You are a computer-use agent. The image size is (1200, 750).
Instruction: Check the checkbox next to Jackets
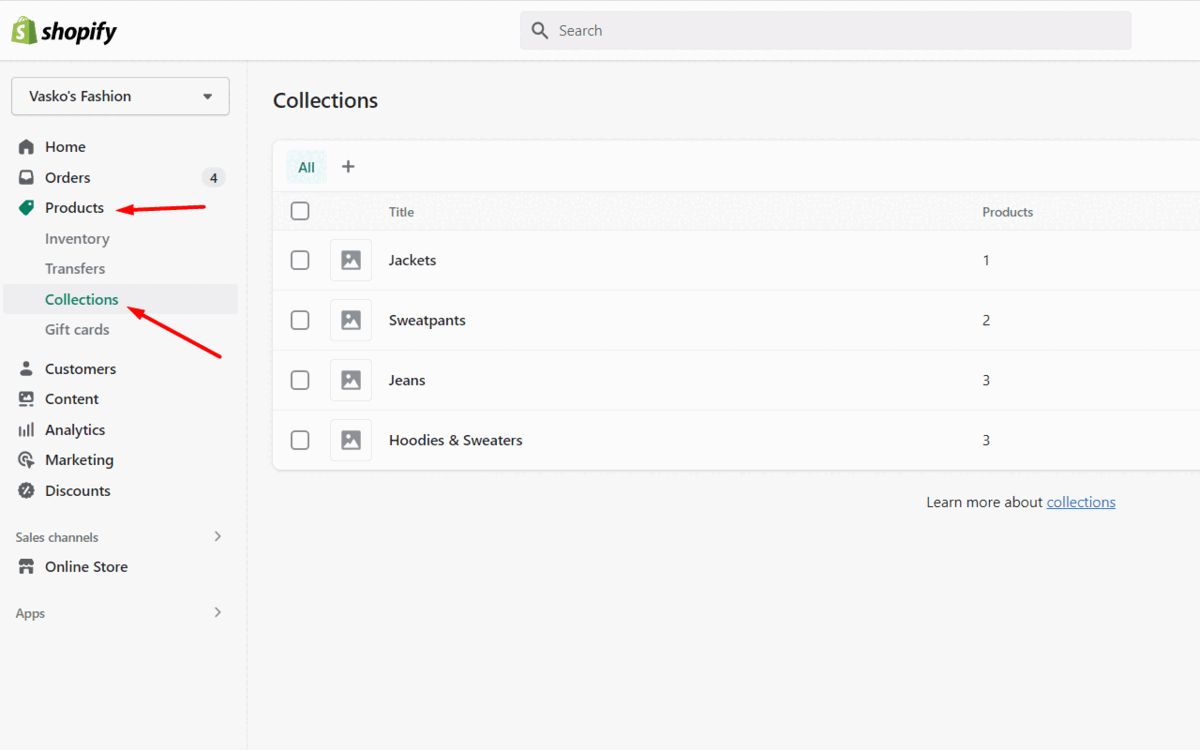pyautogui.click(x=300, y=260)
